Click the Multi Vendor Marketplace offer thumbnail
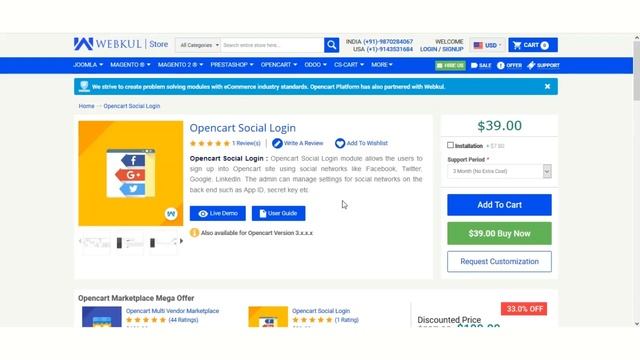 tap(102, 317)
